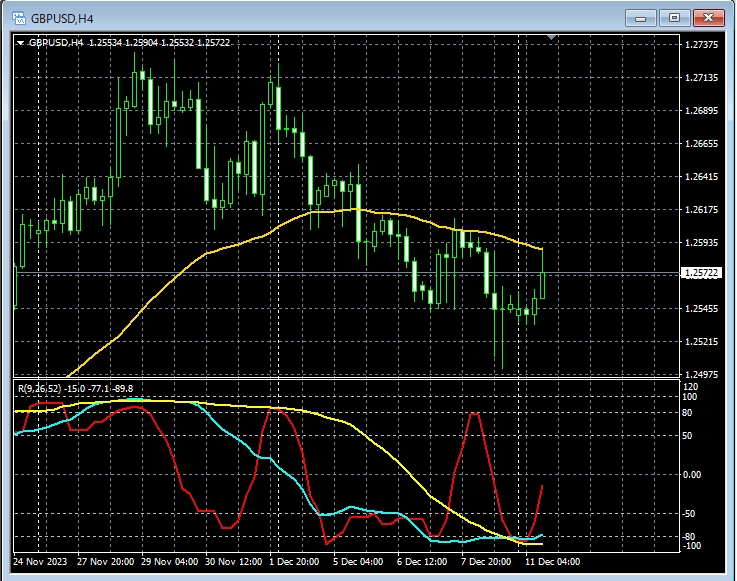This screenshot has width=737, height=581.
Task: Click the 120 level on indicator scale
Action: pyautogui.click(x=690, y=386)
